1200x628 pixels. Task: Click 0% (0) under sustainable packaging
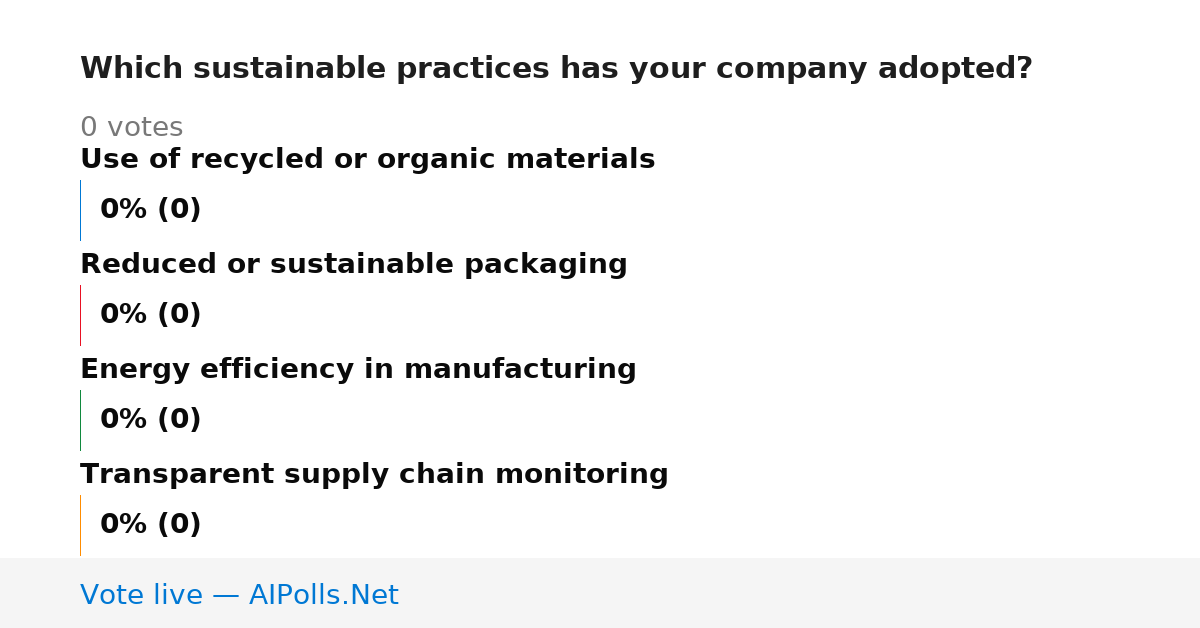click(150, 315)
